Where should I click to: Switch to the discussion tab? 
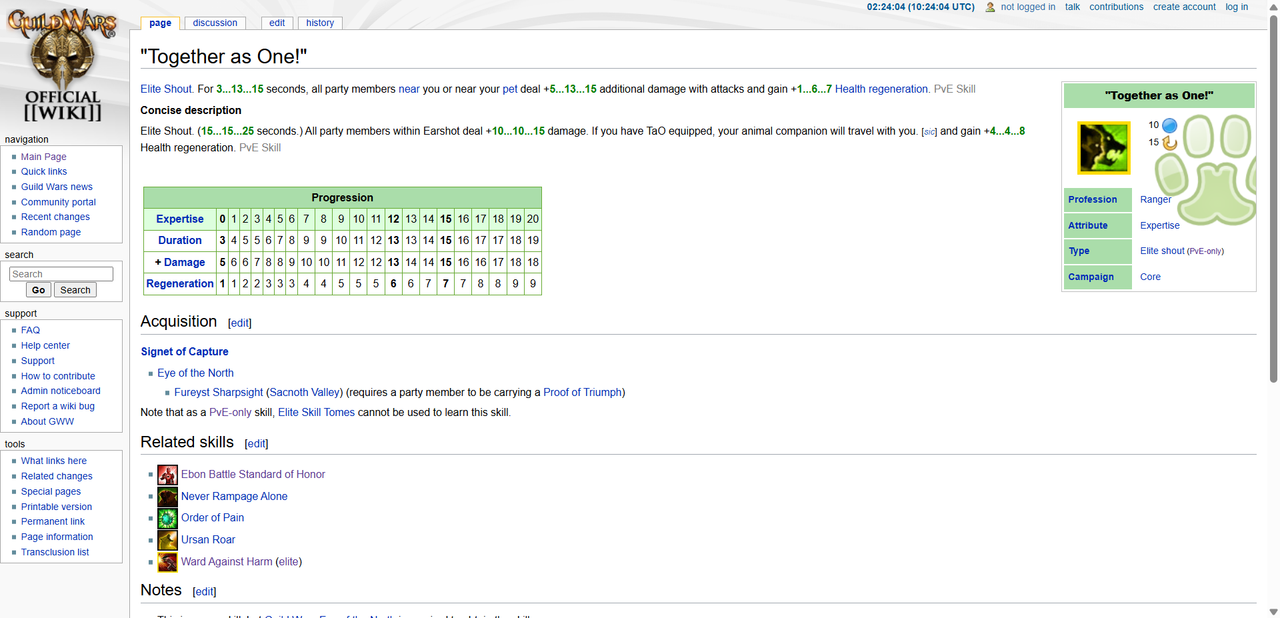tap(215, 23)
